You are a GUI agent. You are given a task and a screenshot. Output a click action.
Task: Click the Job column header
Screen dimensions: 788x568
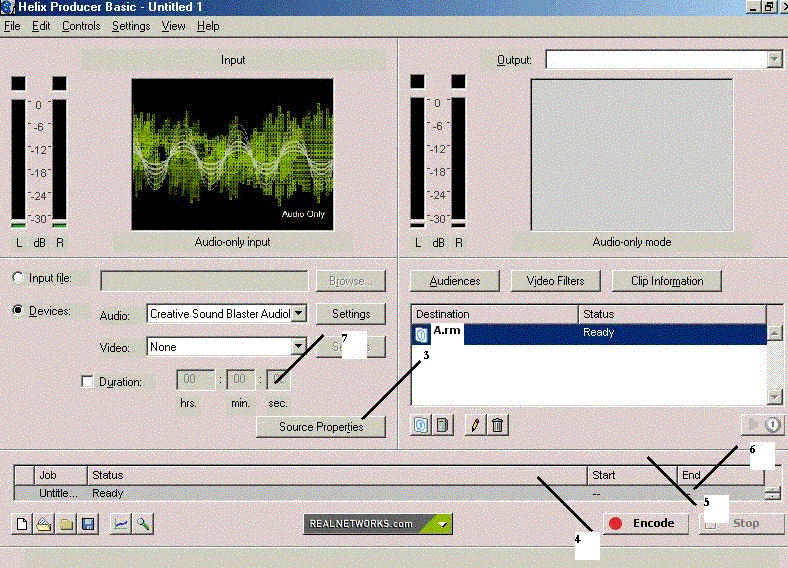[61, 475]
